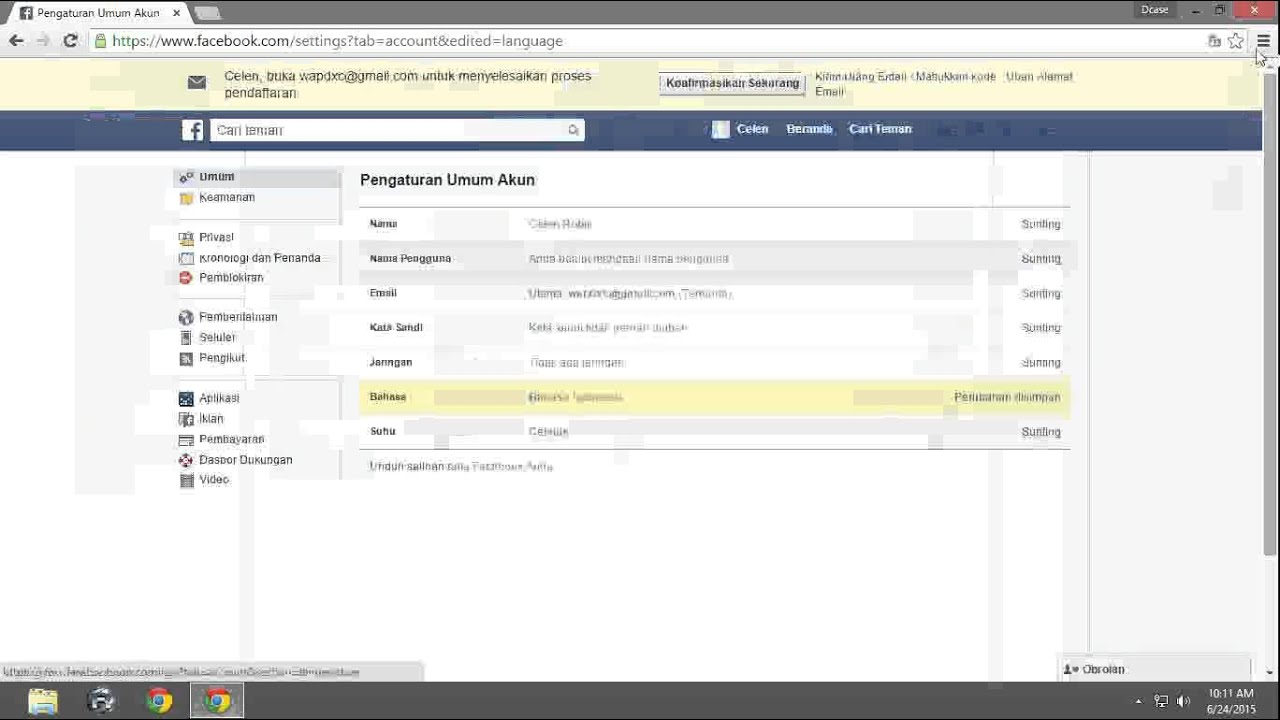Image resolution: width=1280 pixels, height=720 pixels.
Task: Click Konfirmasikan Sekarang button
Action: click(x=732, y=83)
